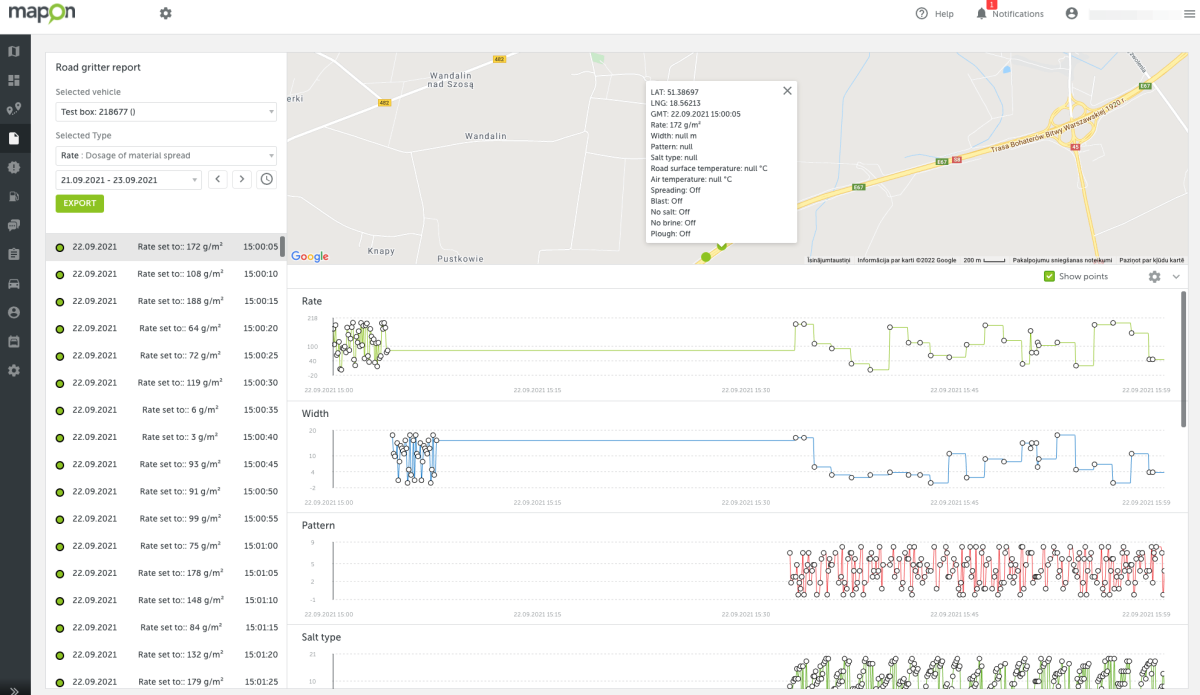Close the map info popup

coord(787,91)
